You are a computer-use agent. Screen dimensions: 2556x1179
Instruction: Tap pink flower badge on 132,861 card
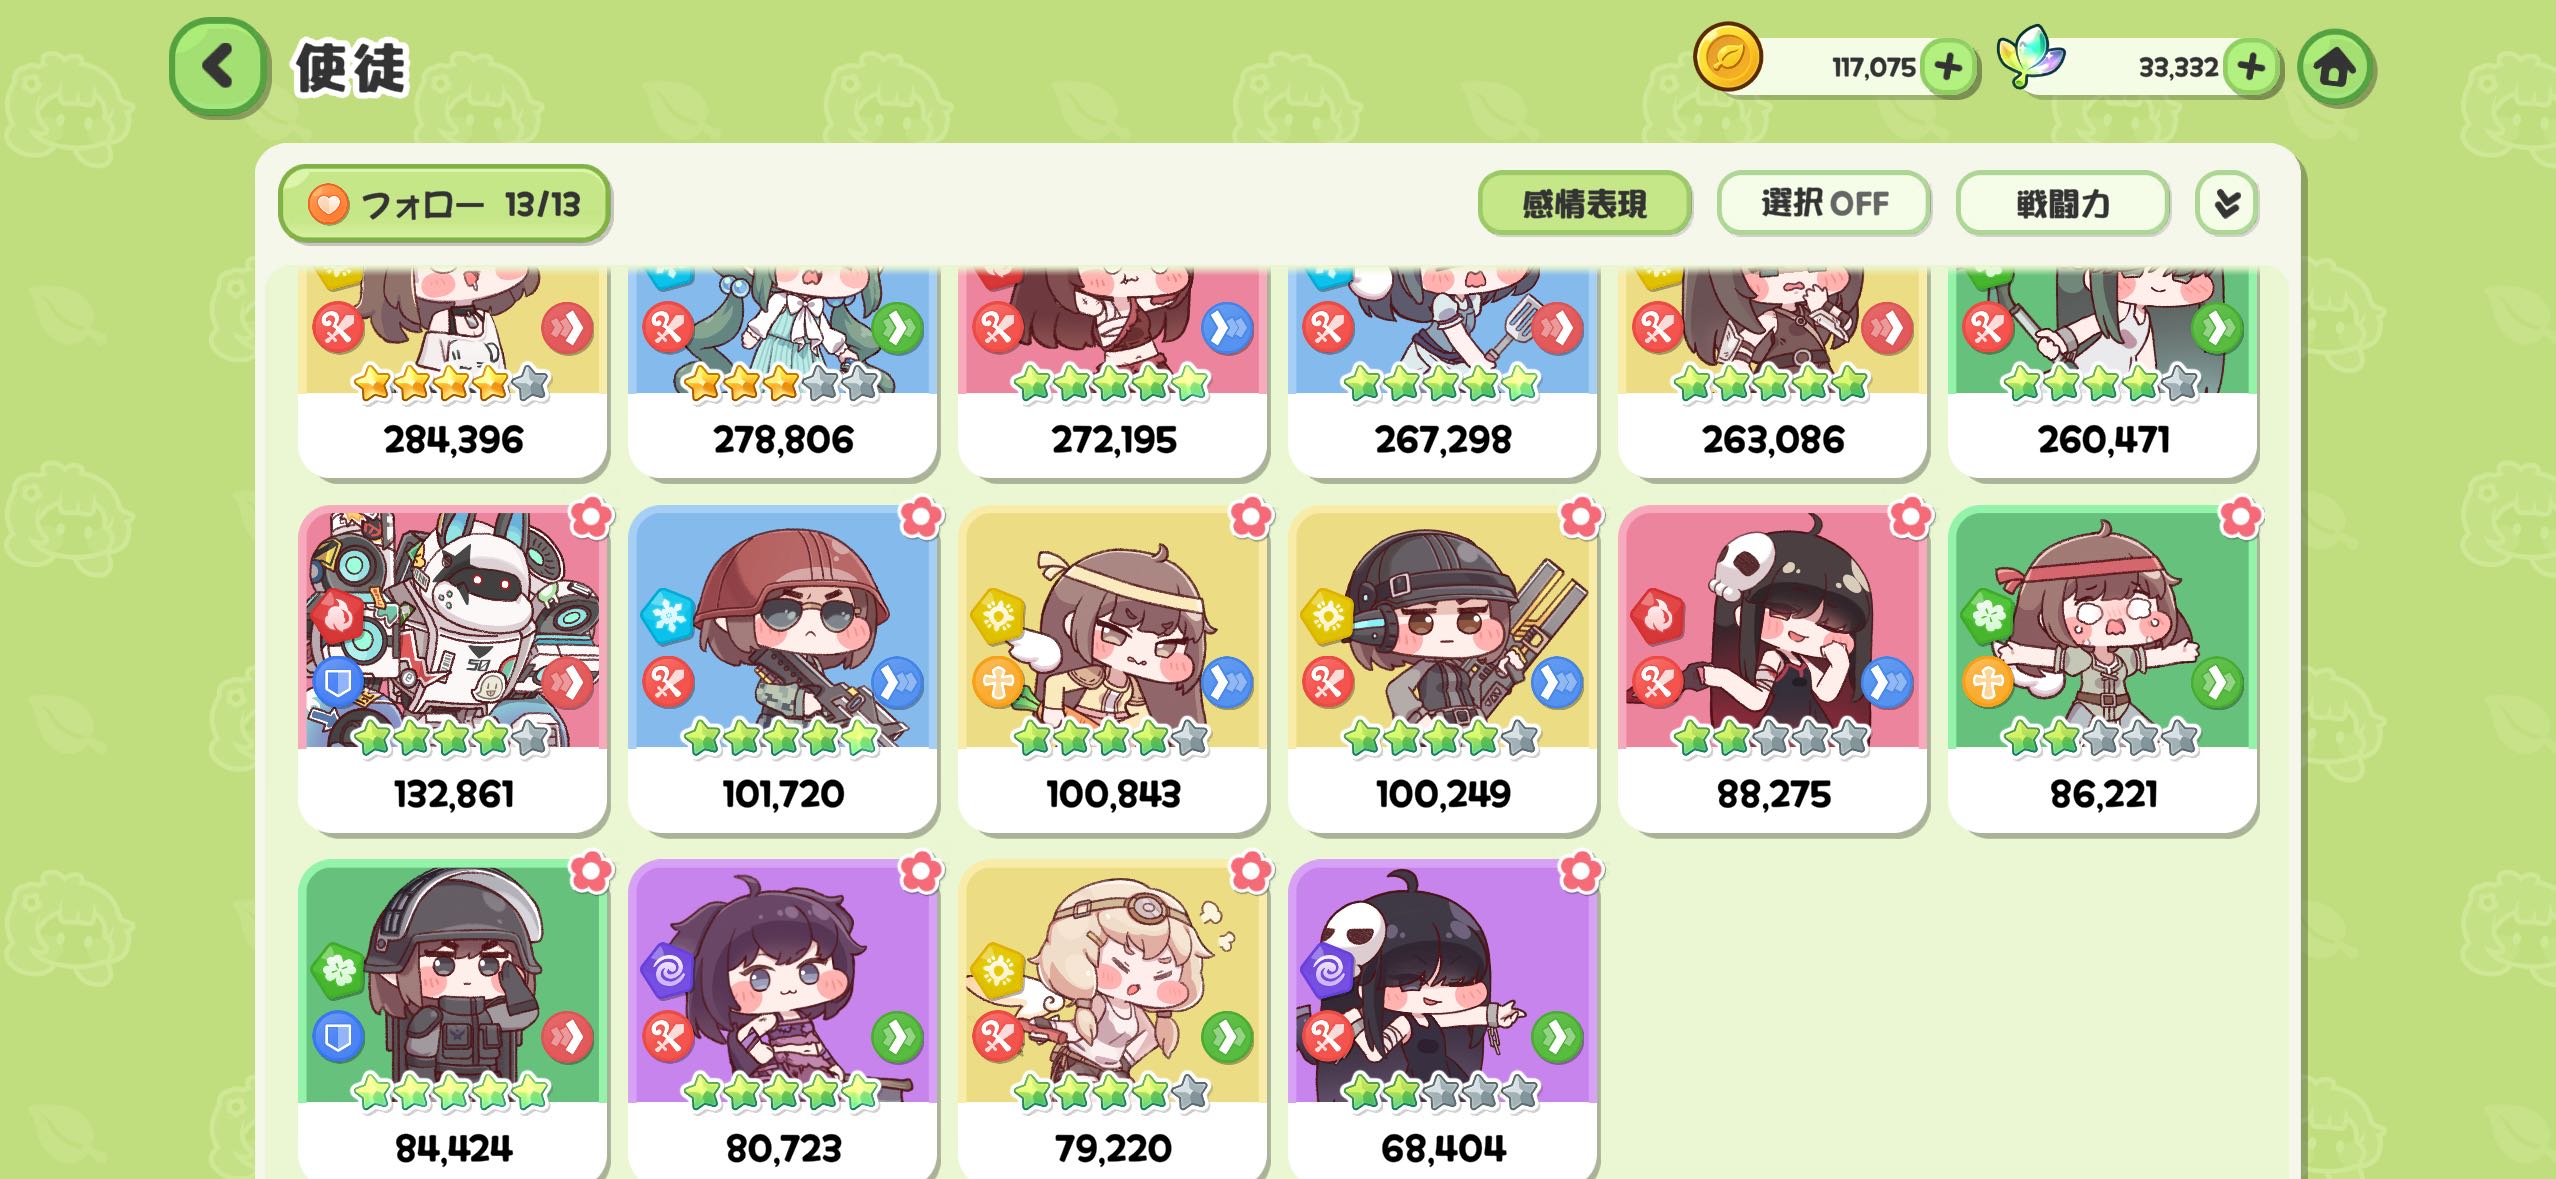[x=590, y=518]
